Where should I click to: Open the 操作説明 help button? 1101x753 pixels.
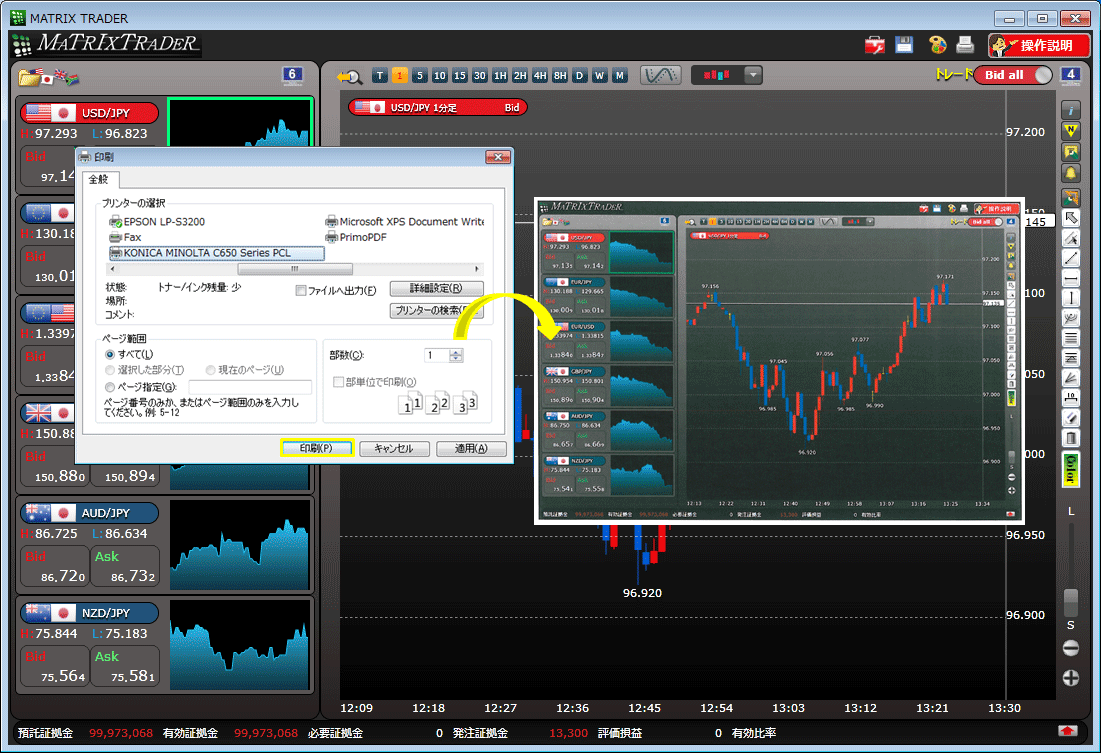point(1039,46)
